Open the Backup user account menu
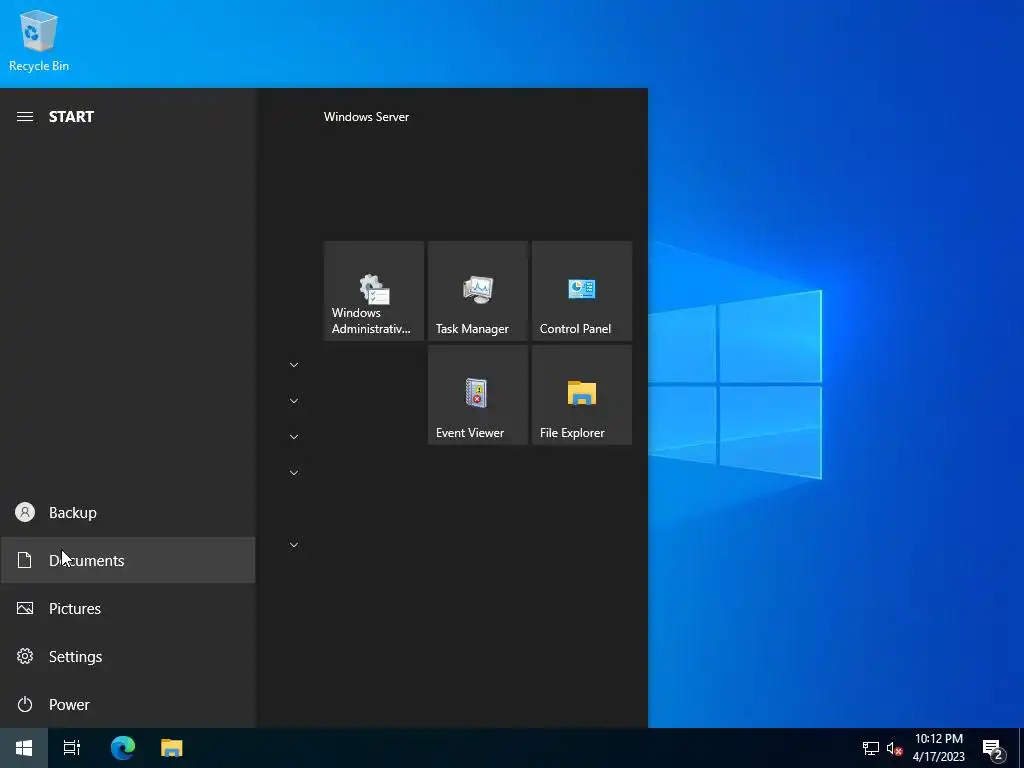1024x768 pixels. pos(128,513)
